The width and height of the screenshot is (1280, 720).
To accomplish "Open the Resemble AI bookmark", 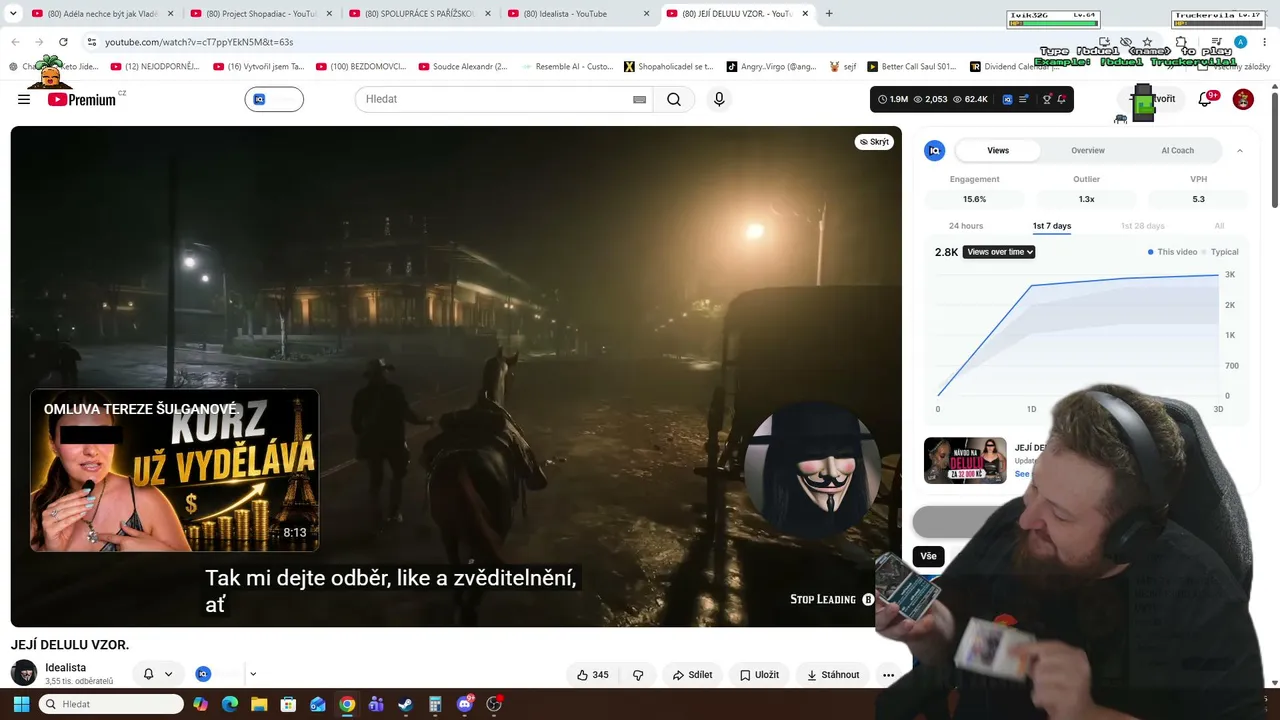I will pos(567,67).
